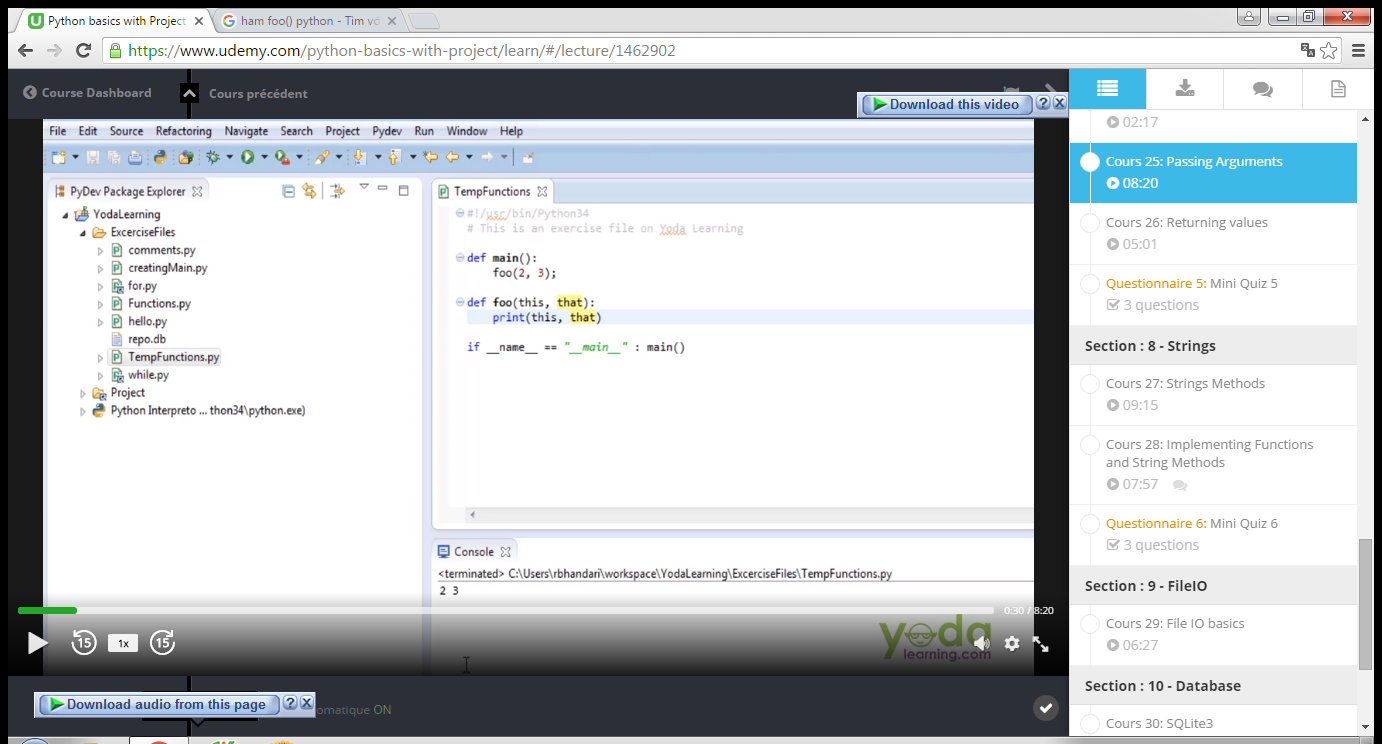Open help for Download this video bar
1382x744 pixels.
click(1043, 103)
